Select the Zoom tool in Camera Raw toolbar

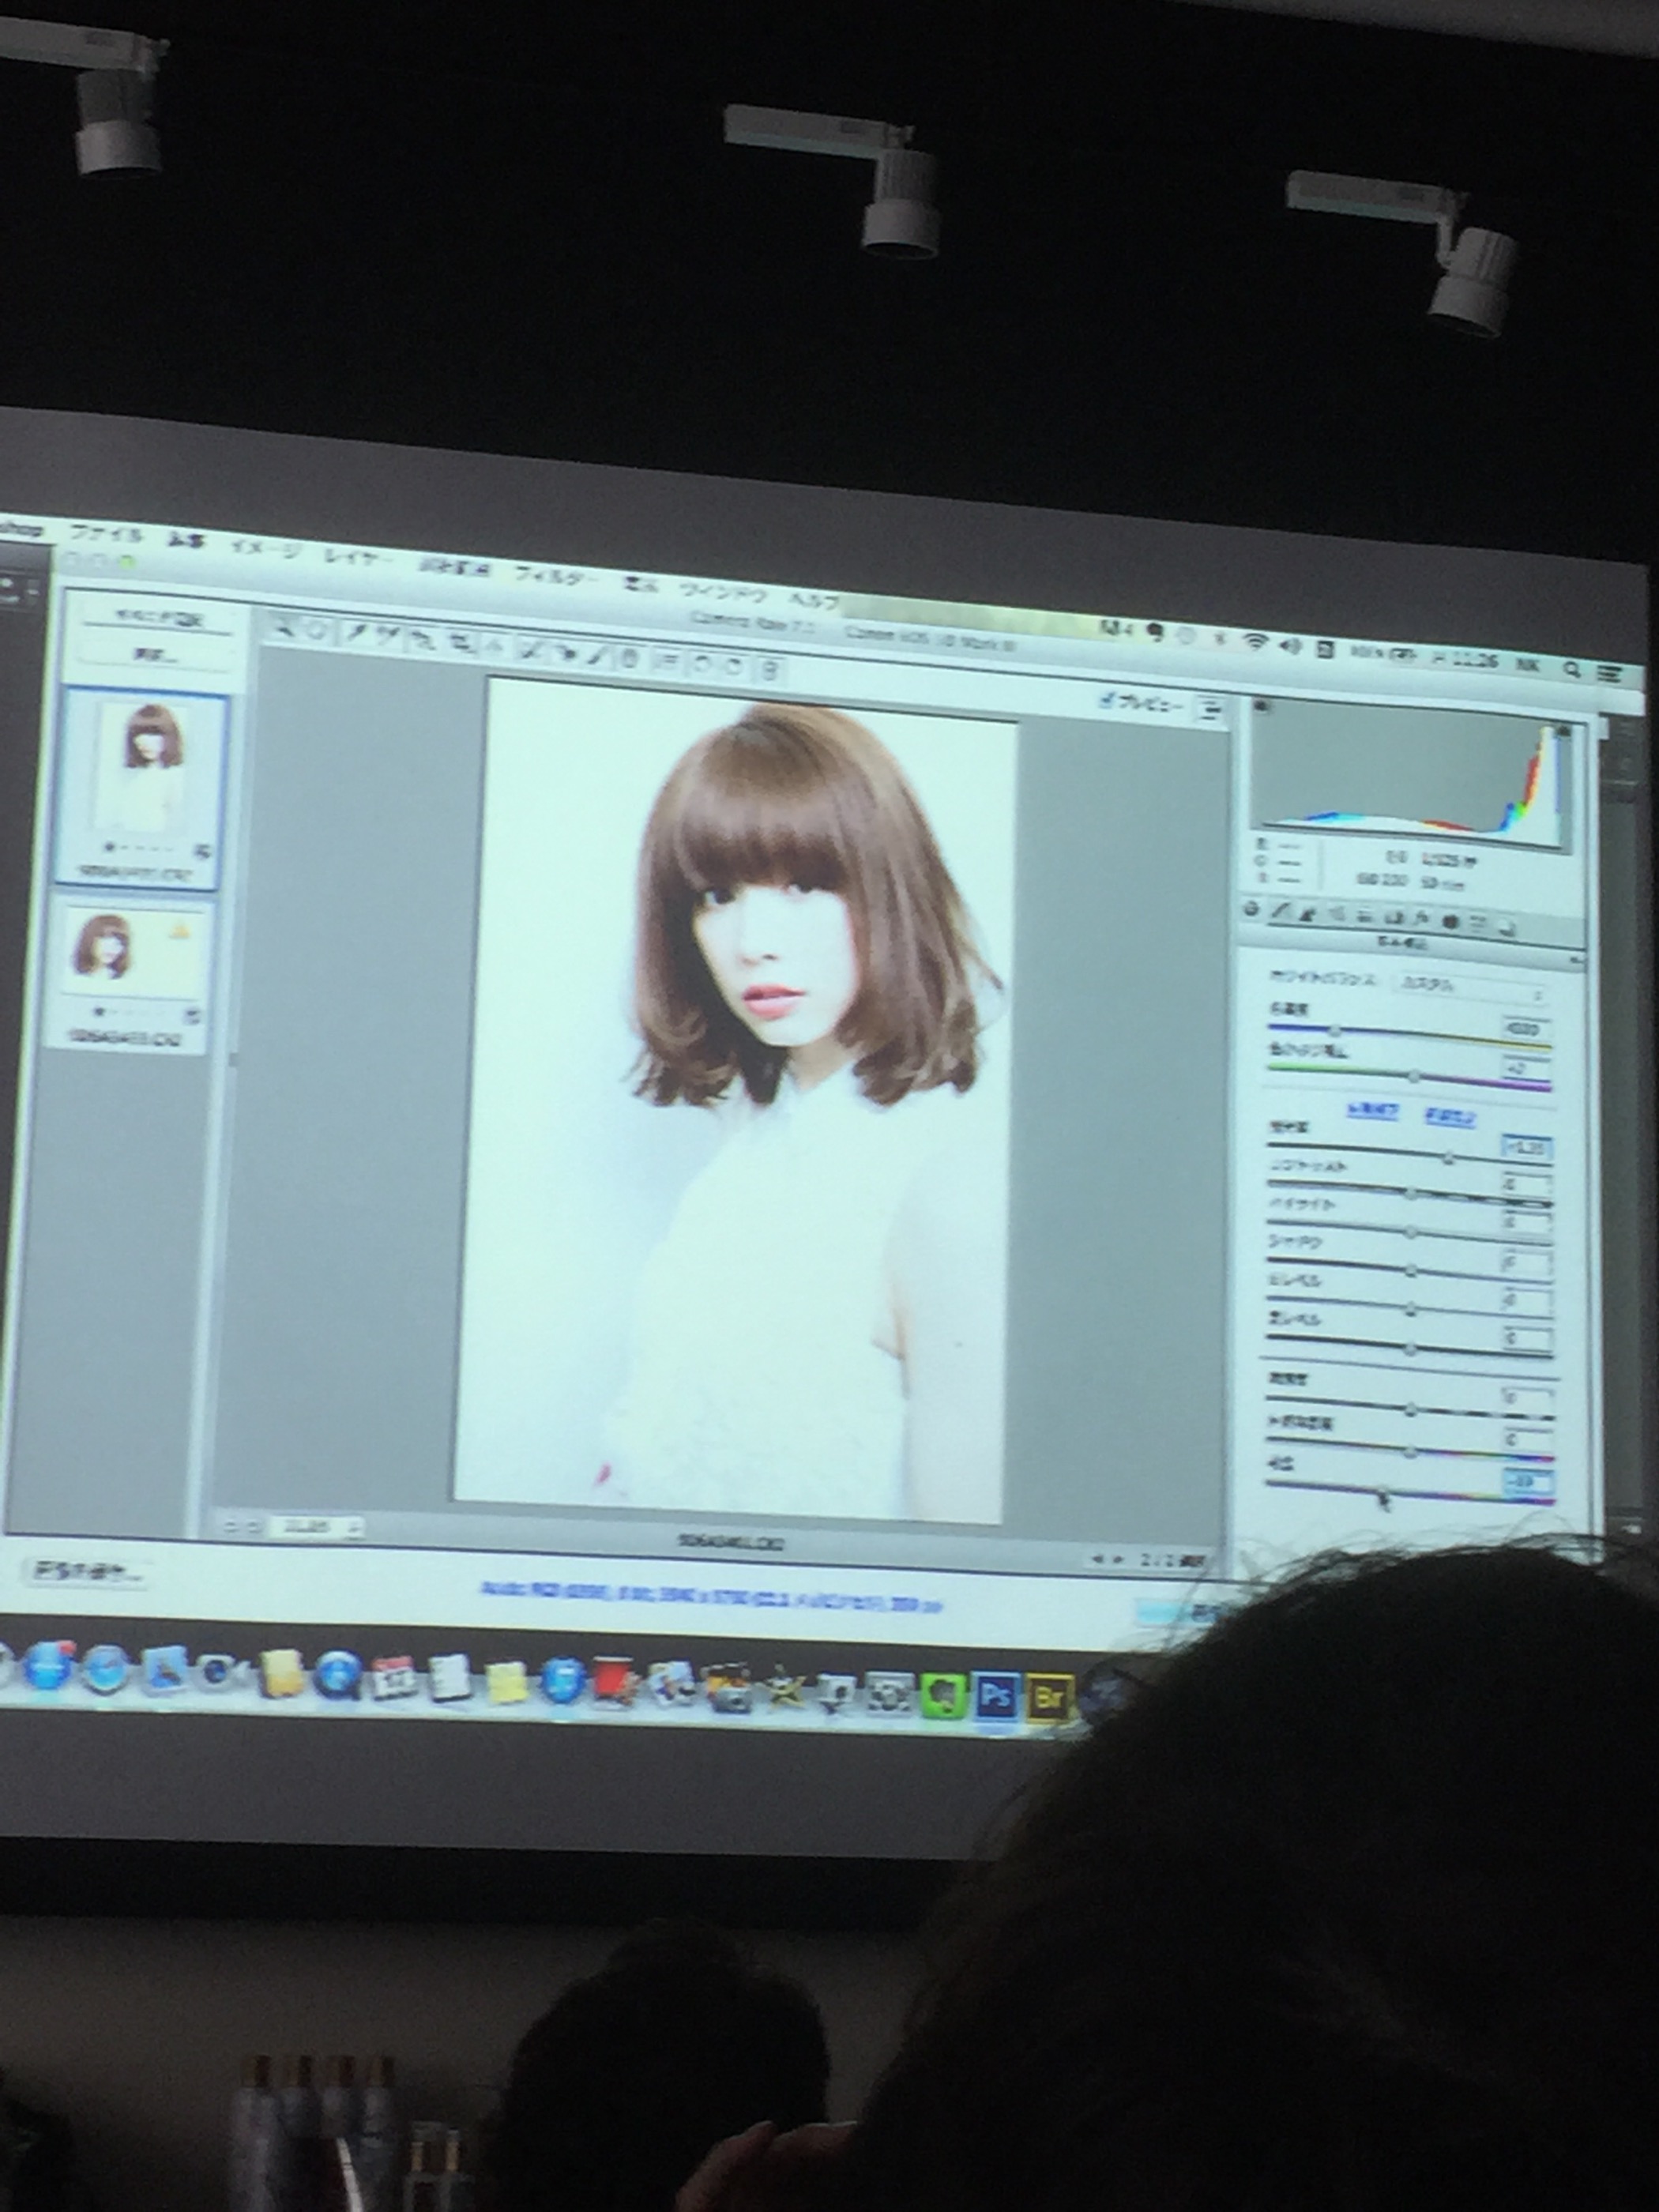coord(285,630)
